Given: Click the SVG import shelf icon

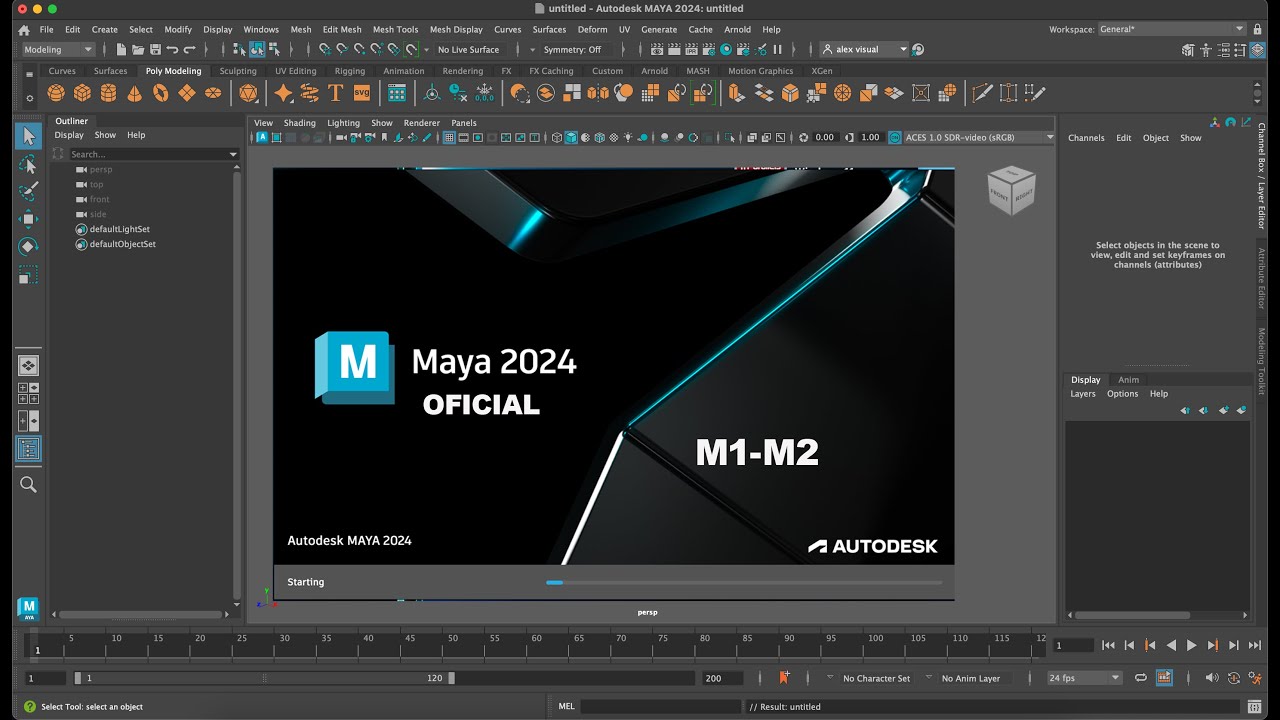Looking at the screenshot, I should click(x=362, y=93).
